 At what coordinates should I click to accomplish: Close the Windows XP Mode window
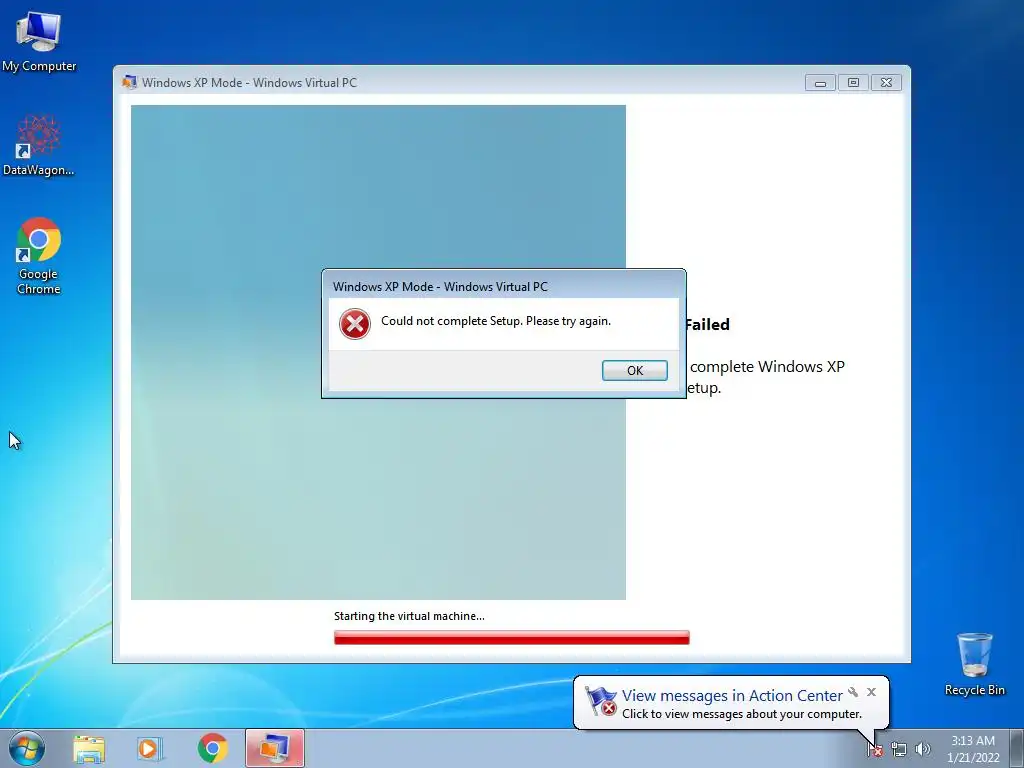[886, 83]
